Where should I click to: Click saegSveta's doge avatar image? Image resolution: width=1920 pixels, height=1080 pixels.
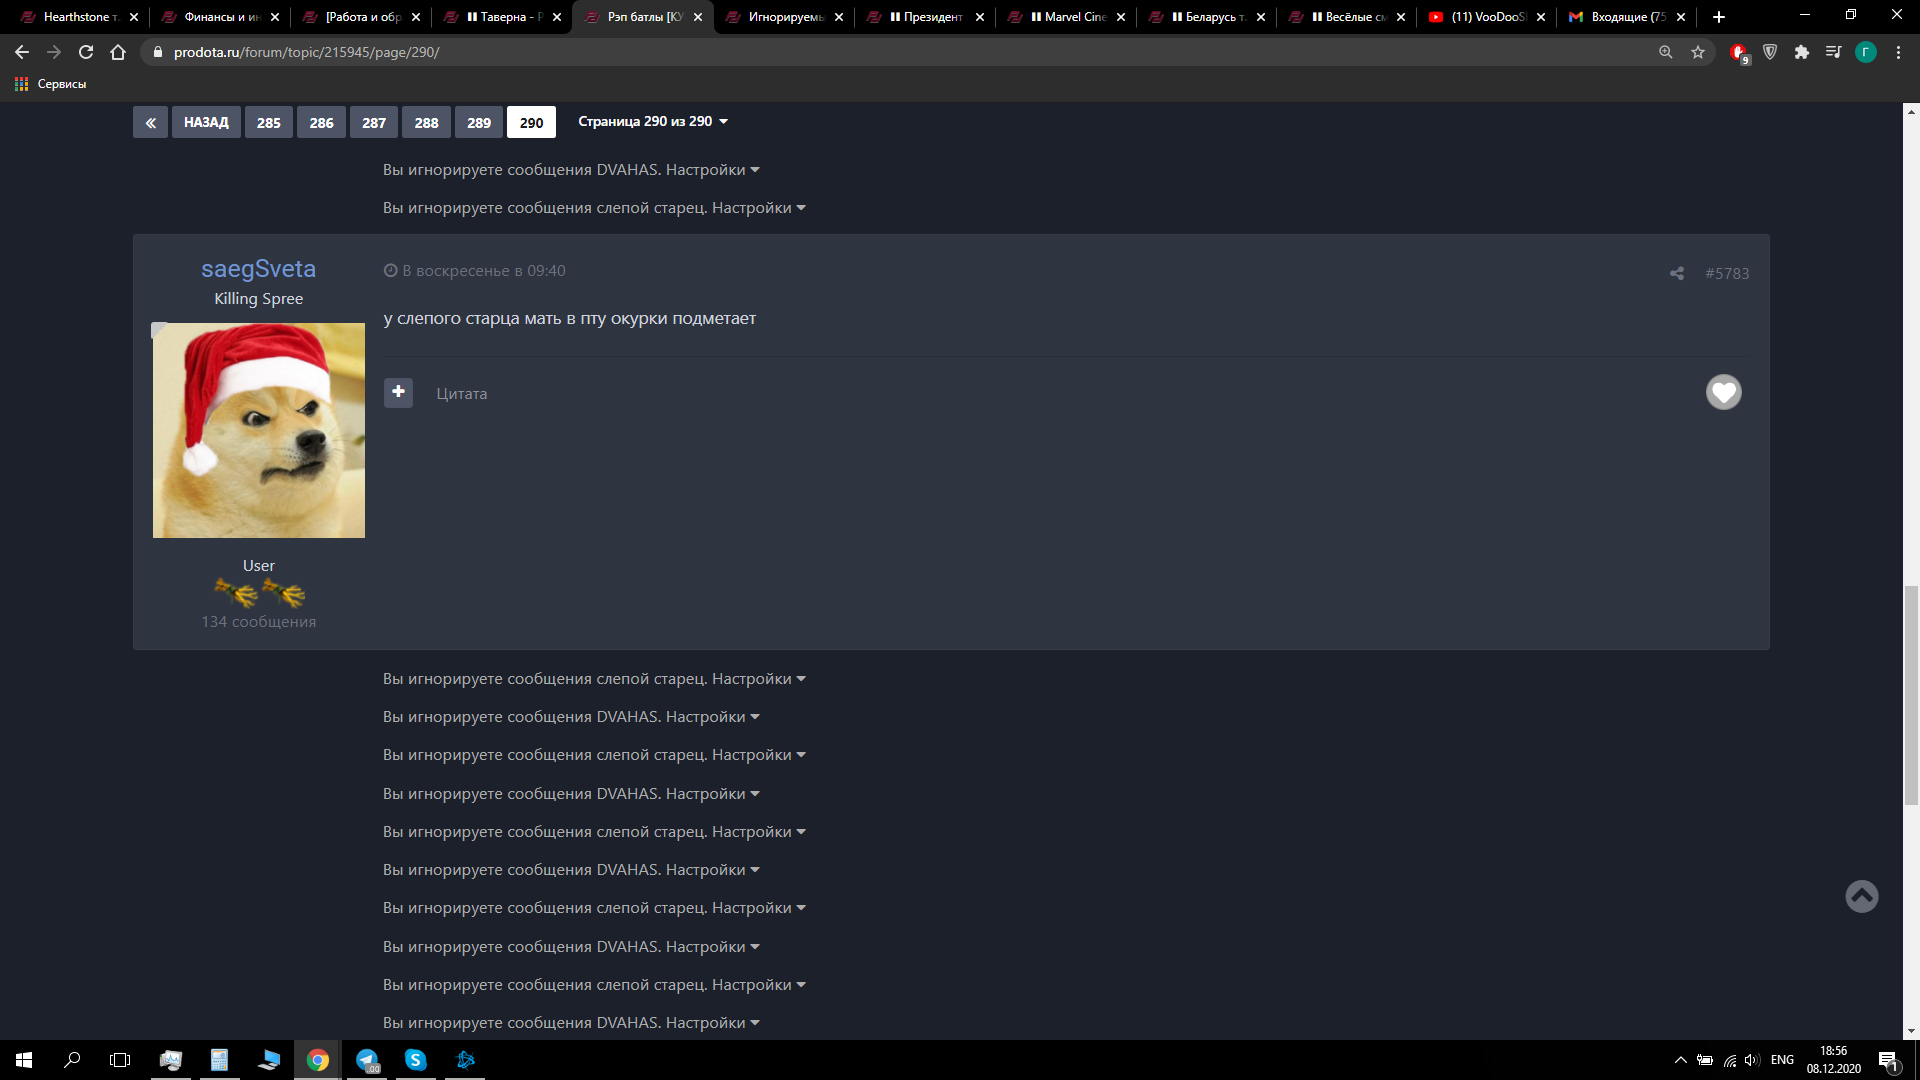[x=258, y=430]
